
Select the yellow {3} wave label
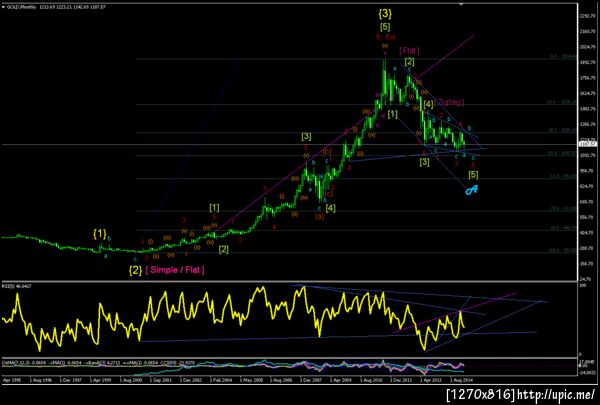coord(385,14)
